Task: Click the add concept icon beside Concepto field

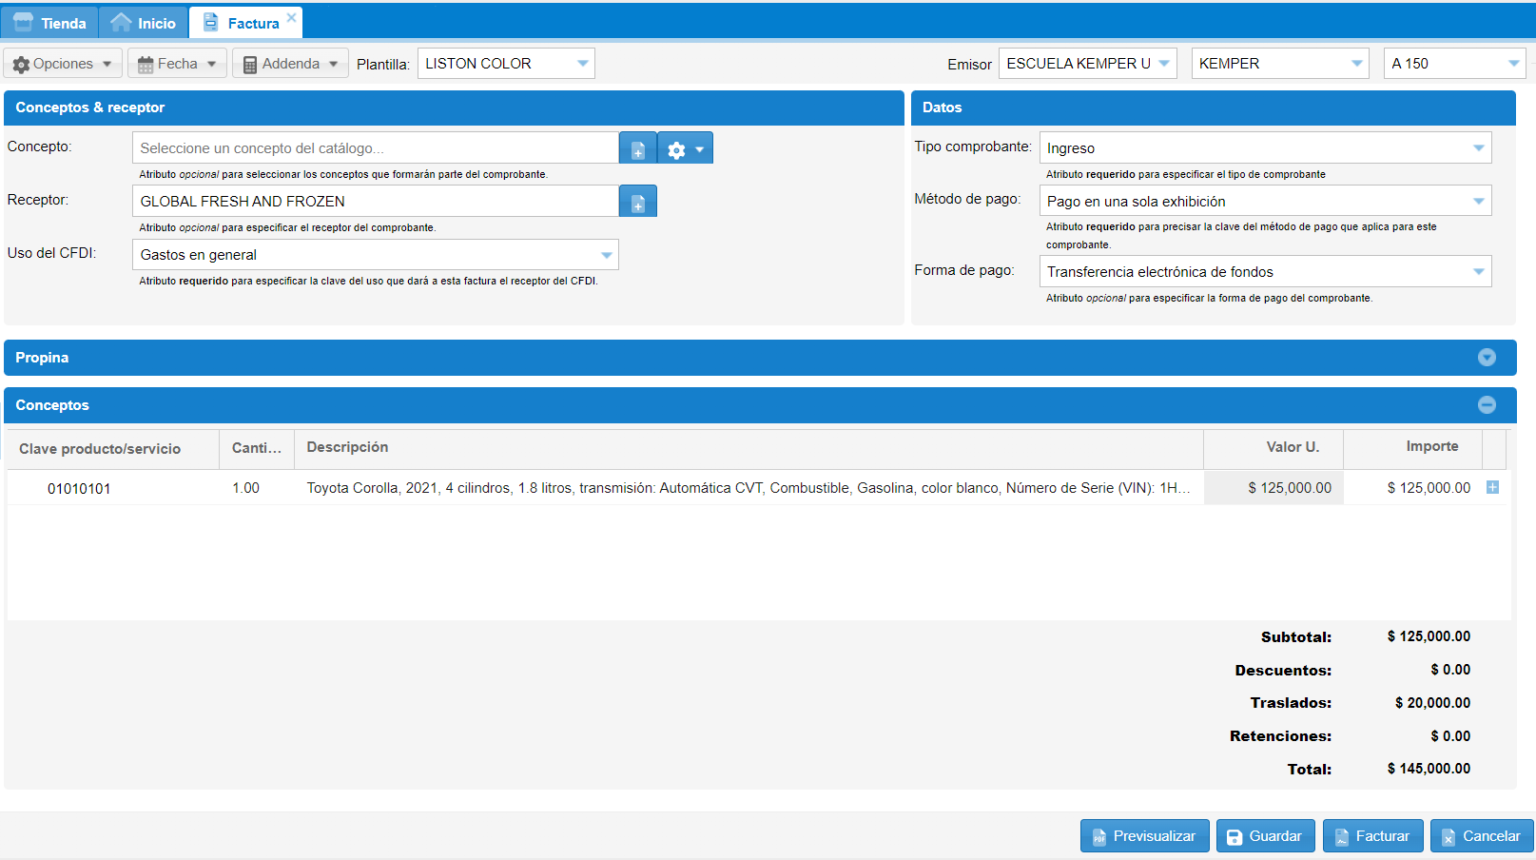Action: (638, 149)
